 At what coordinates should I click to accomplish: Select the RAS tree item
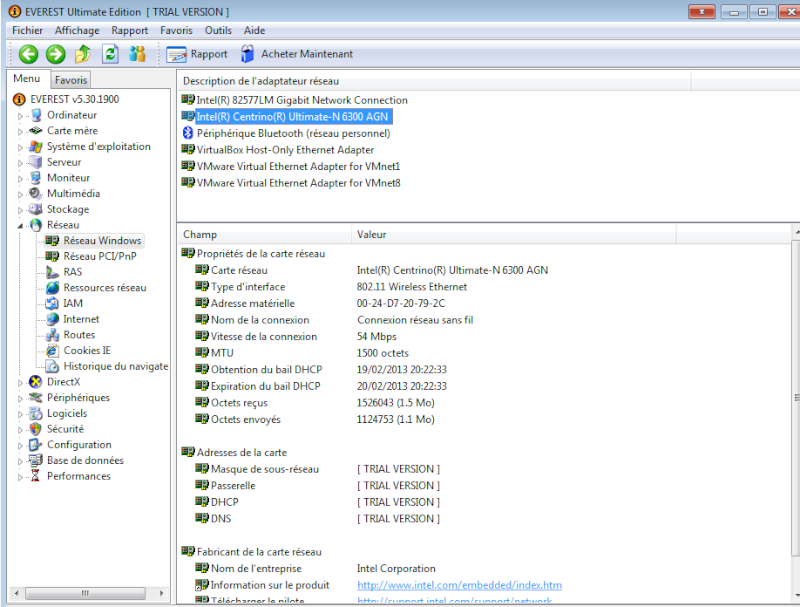(73, 272)
